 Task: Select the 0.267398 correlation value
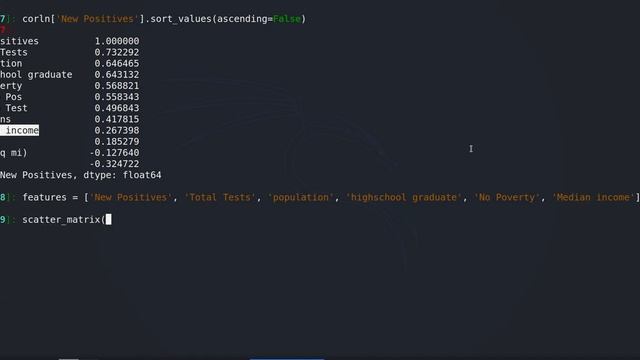click(117, 130)
